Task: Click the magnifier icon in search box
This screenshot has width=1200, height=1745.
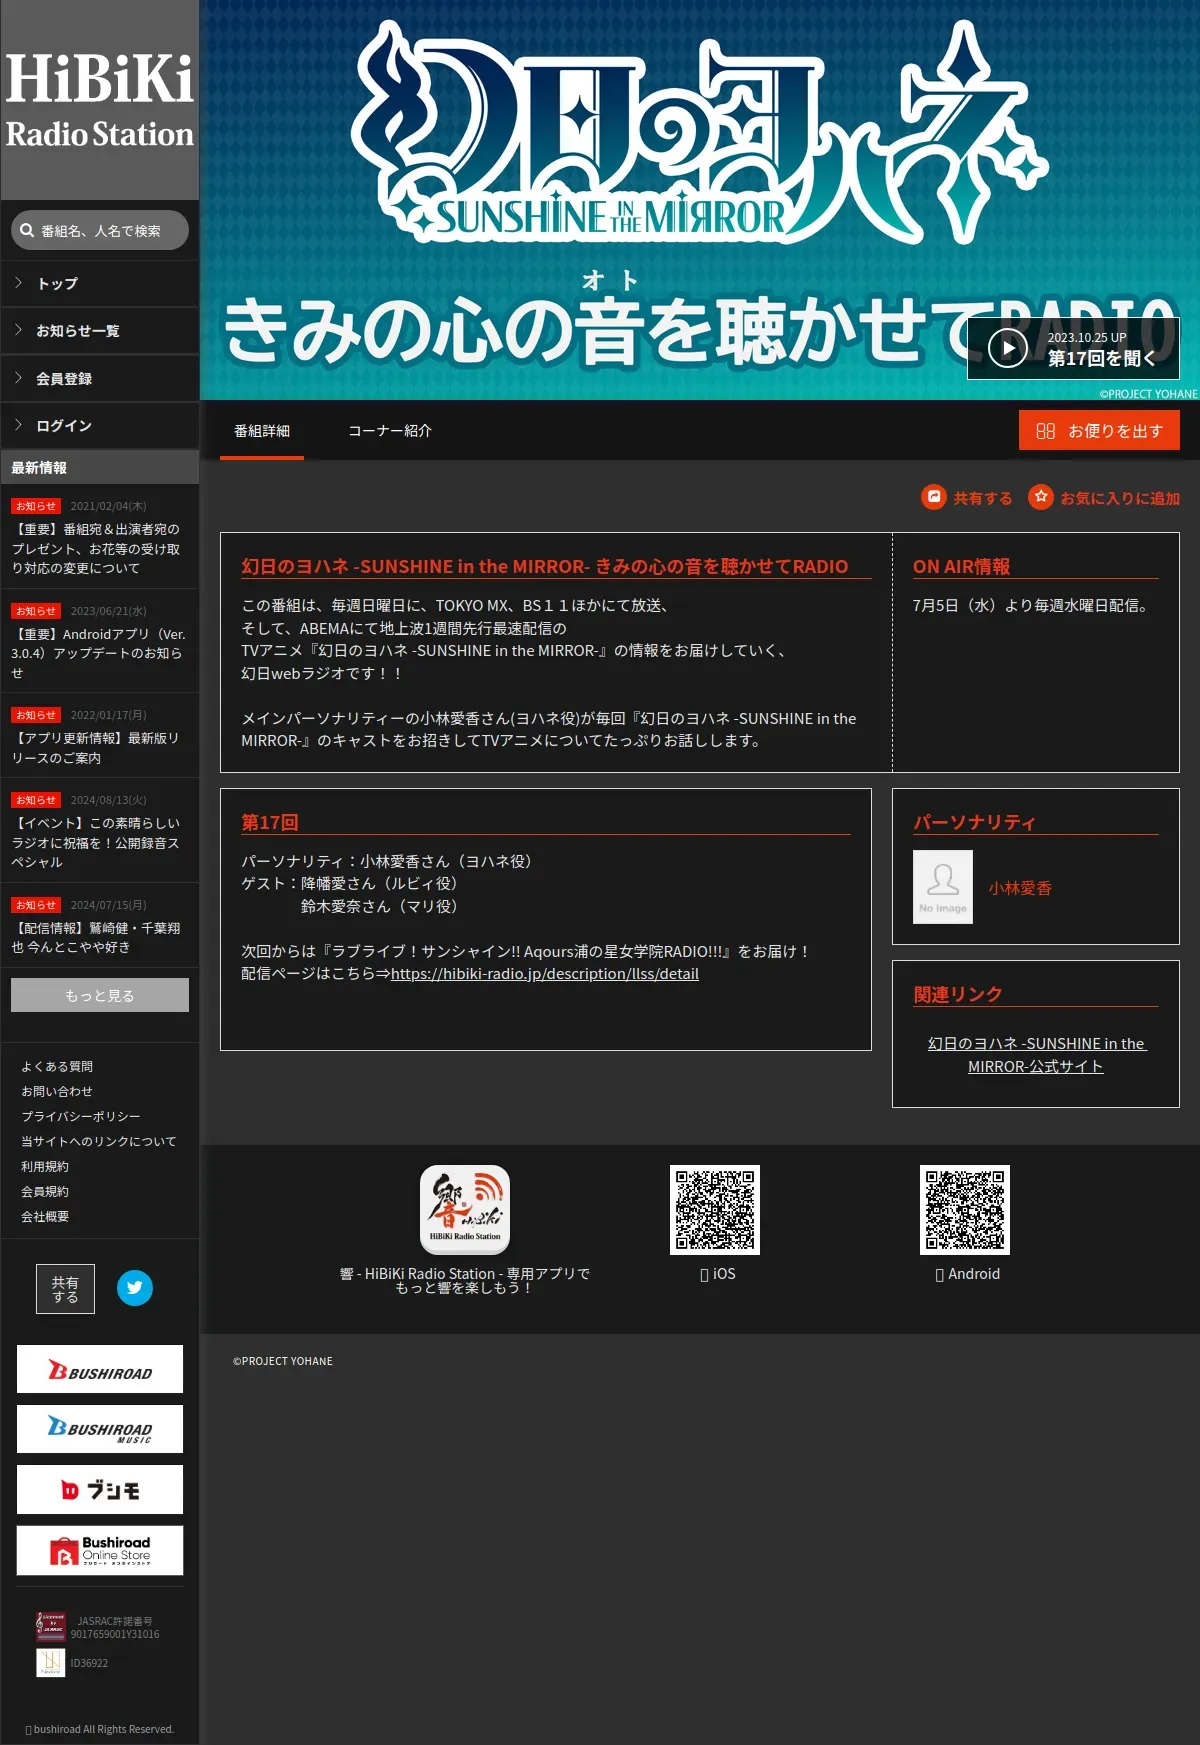Action: (27, 230)
